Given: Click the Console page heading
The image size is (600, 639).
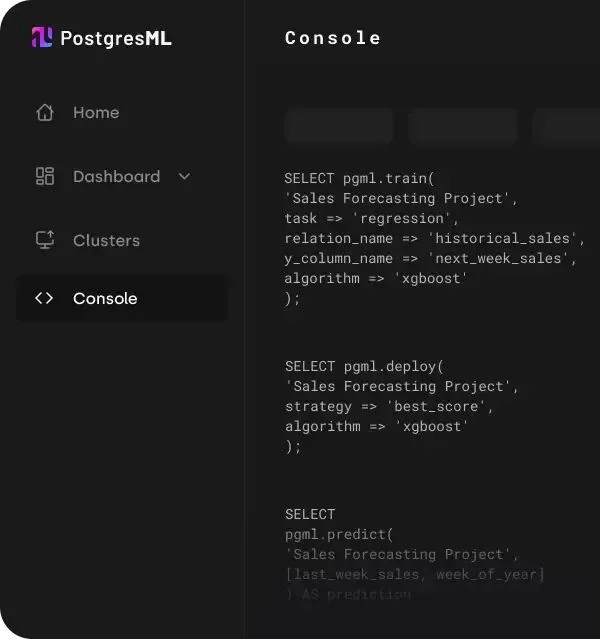Looking at the screenshot, I should click(333, 38).
